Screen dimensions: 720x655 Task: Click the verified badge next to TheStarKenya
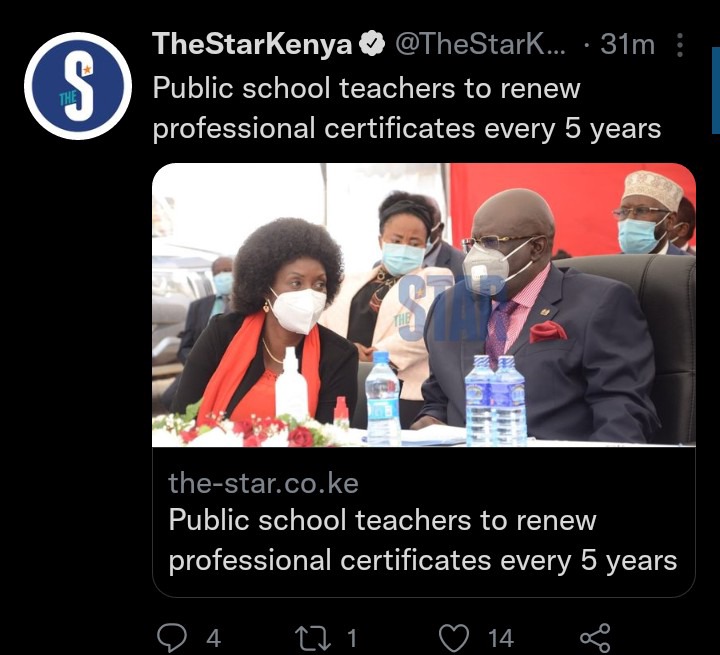click(x=372, y=45)
